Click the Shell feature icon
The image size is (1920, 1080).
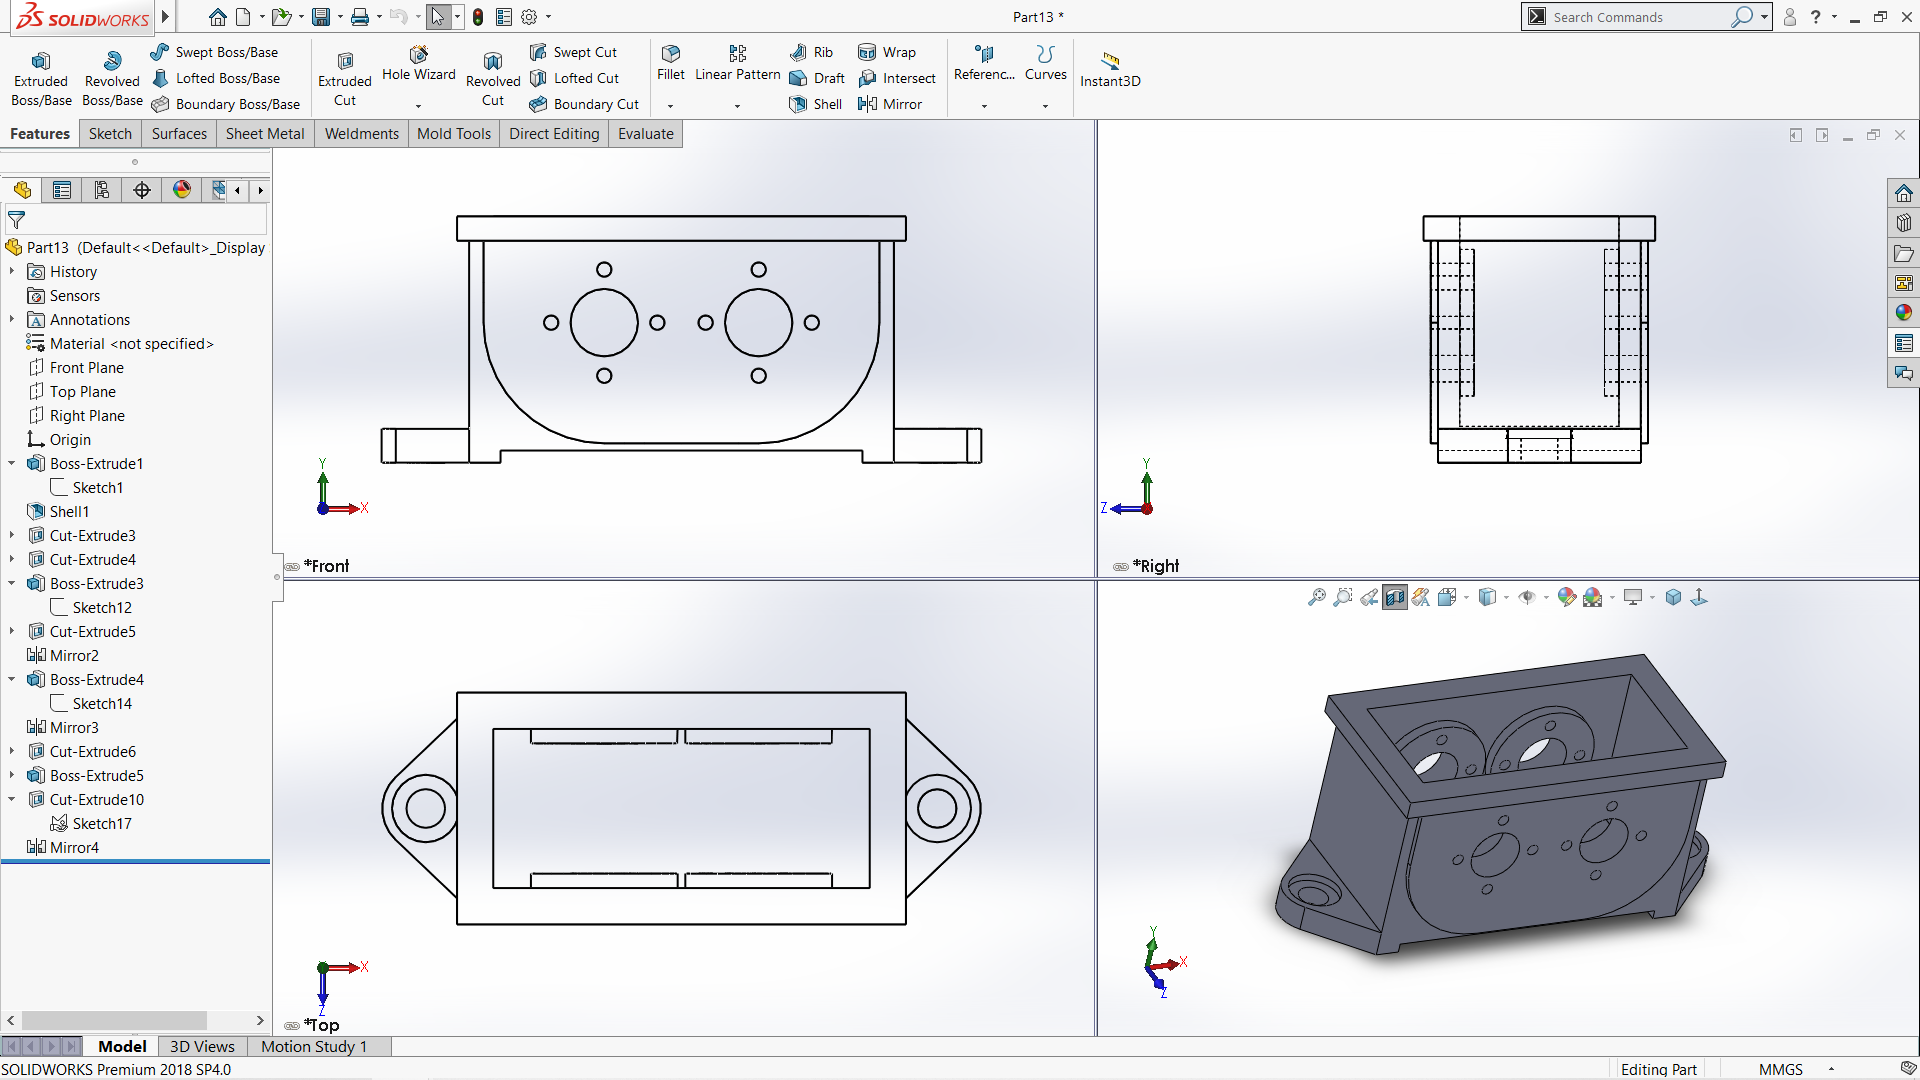(798, 104)
